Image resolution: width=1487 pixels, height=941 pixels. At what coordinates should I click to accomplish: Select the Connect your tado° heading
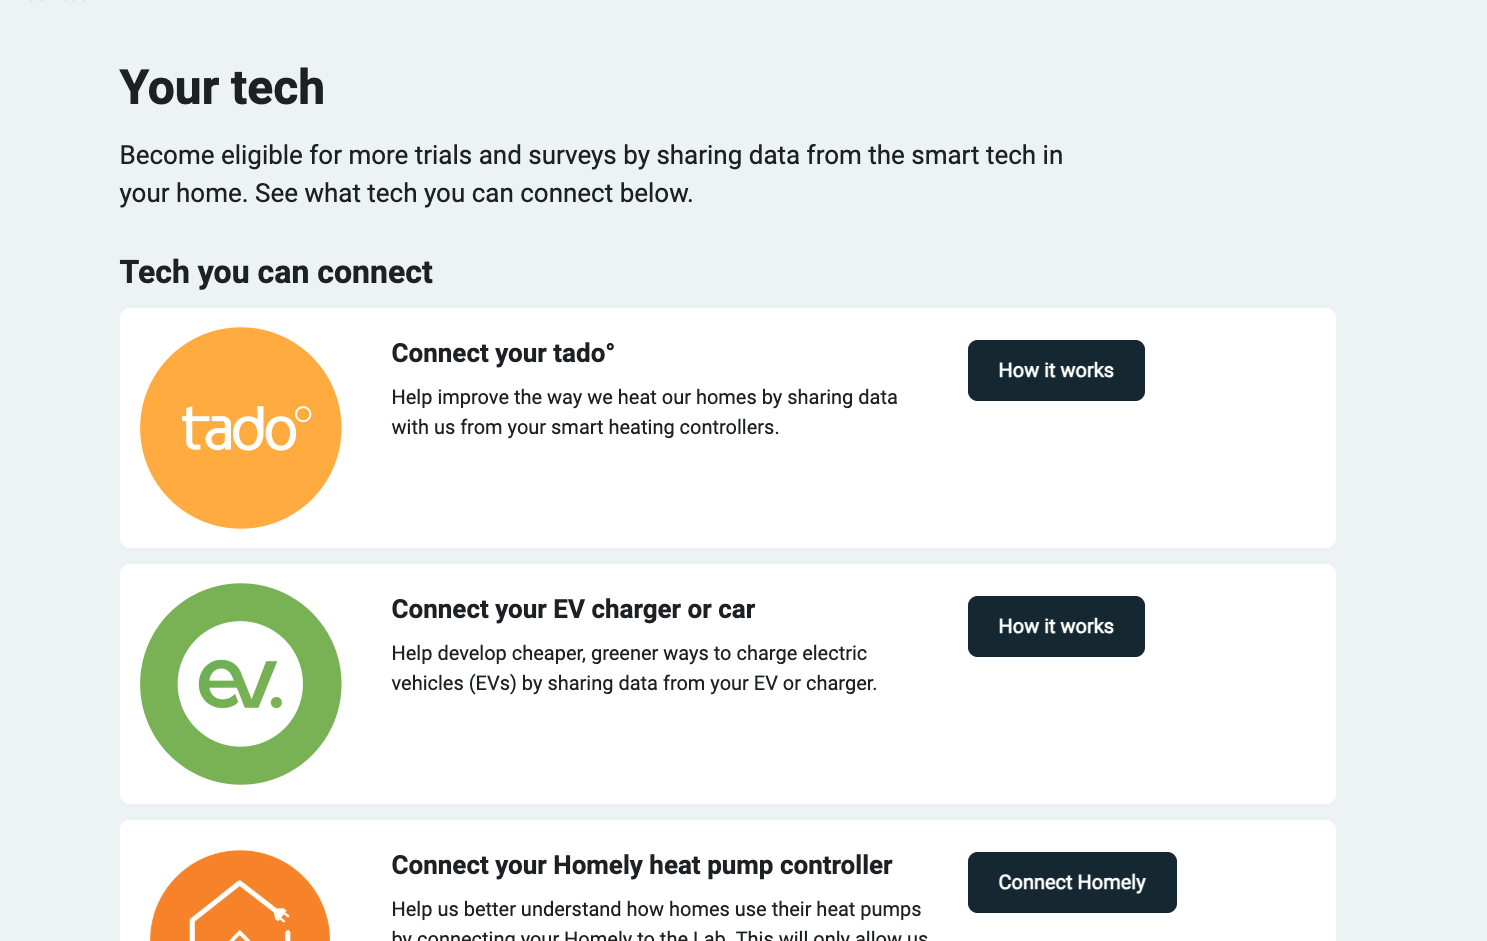[502, 353]
